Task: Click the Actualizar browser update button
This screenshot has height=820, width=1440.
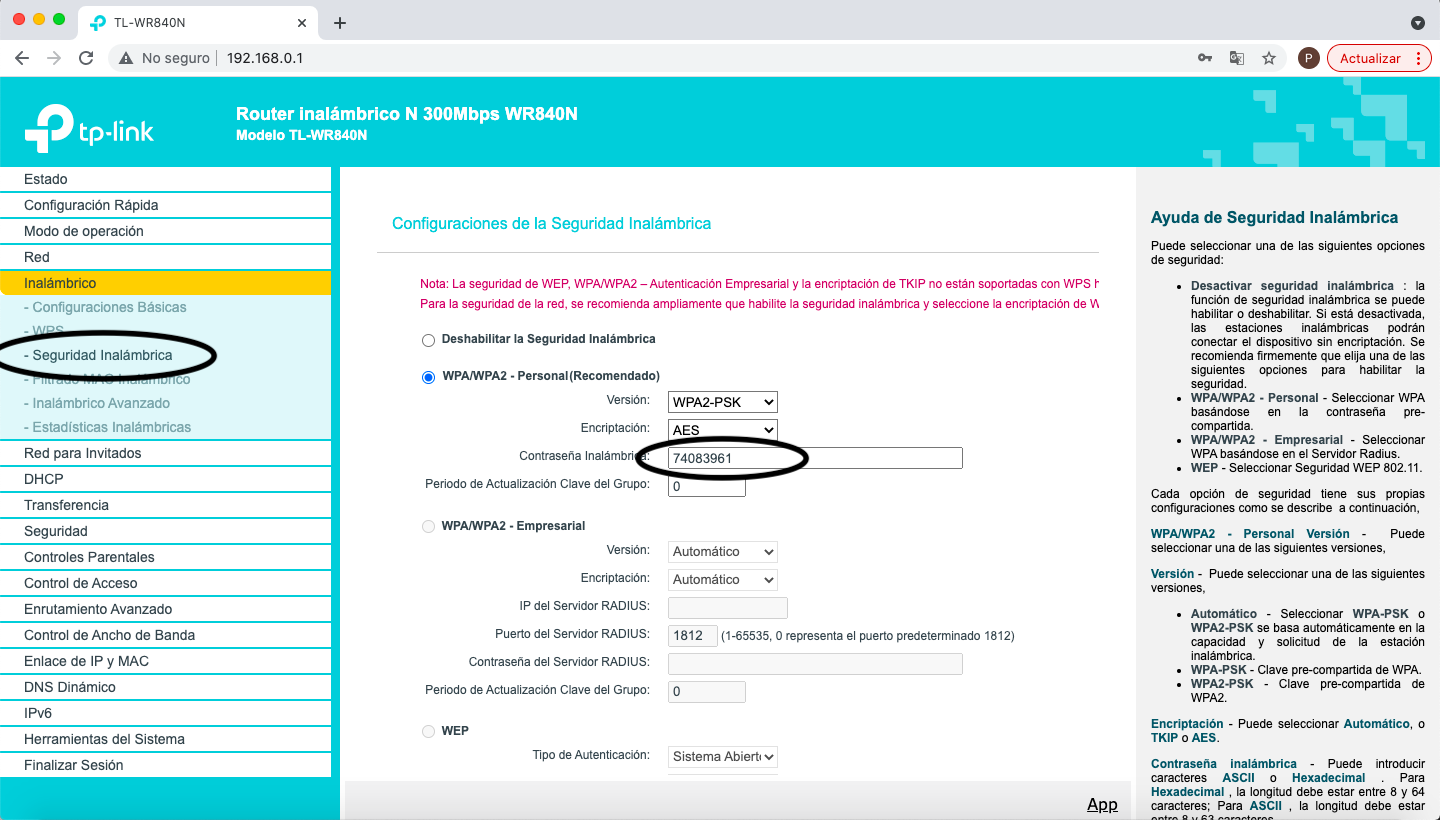Action: click(1370, 58)
